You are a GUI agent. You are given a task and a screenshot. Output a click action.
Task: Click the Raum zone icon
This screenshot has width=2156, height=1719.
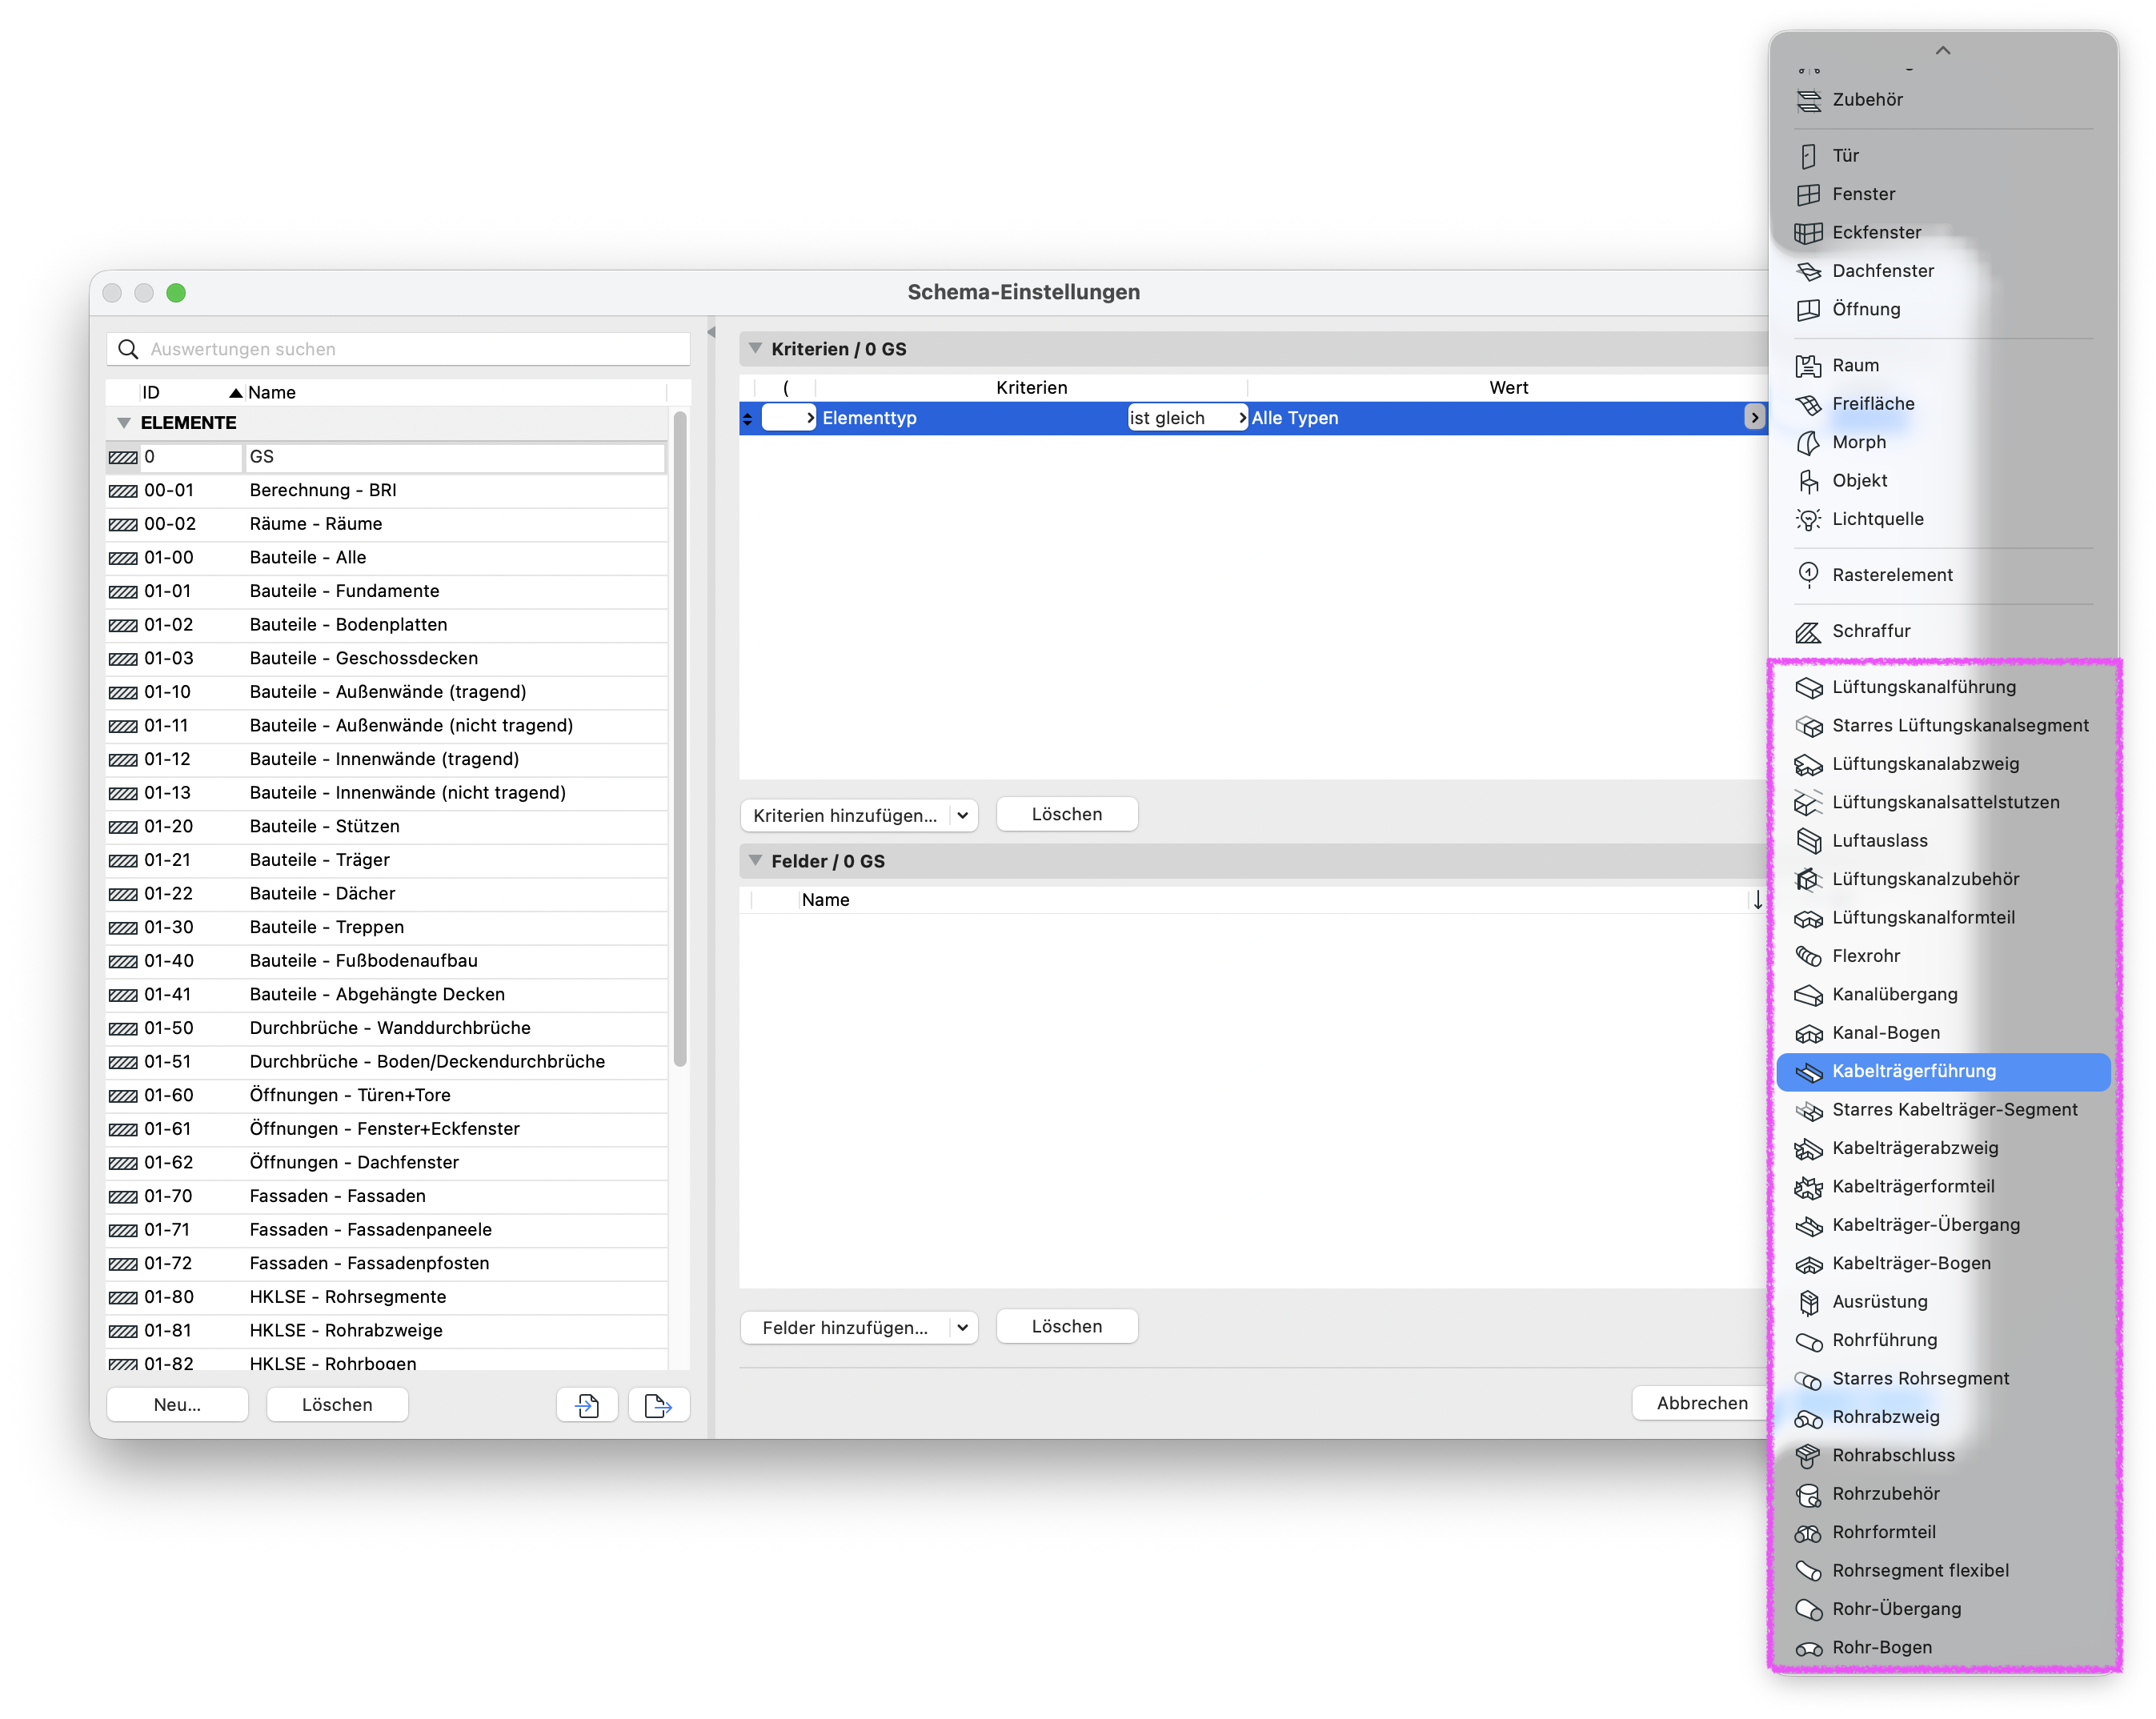[x=1808, y=366]
